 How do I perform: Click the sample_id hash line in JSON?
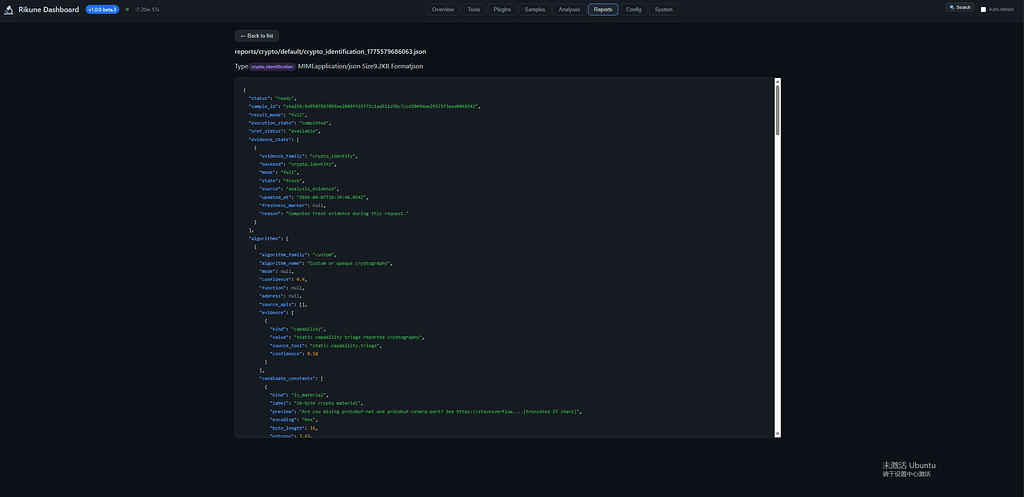pyautogui.click(x=364, y=106)
